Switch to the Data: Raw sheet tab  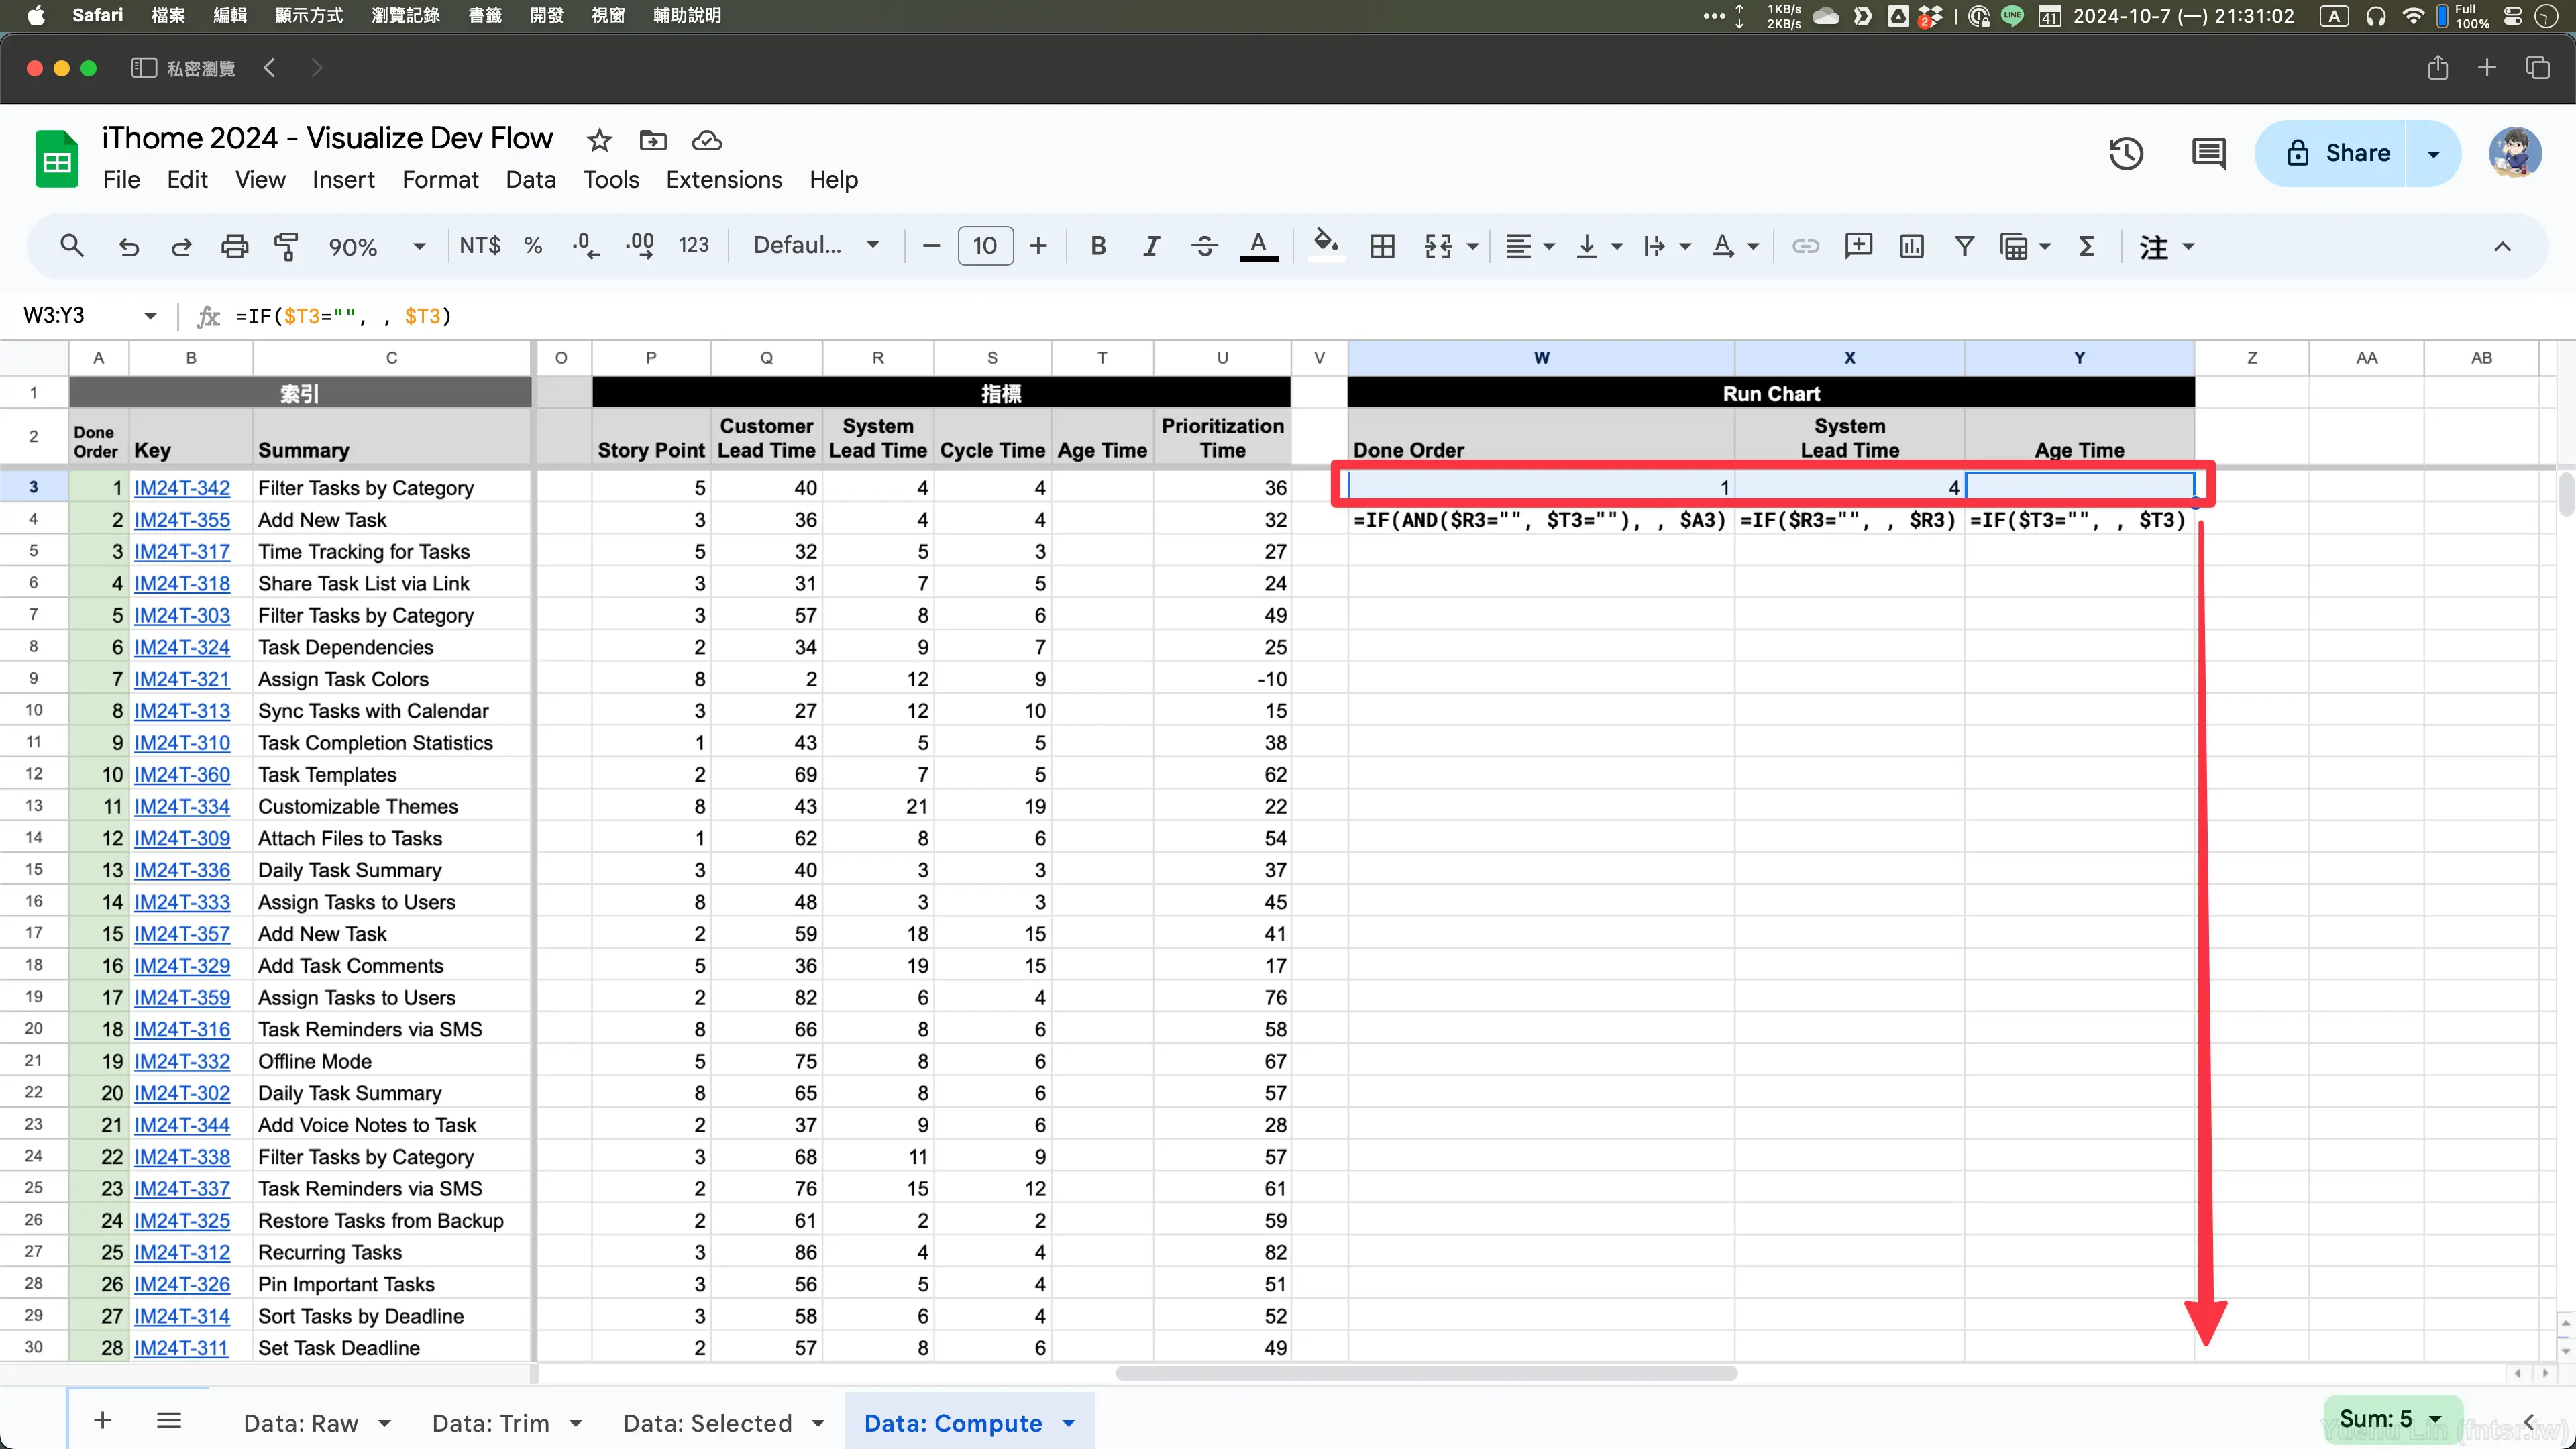301,1423
